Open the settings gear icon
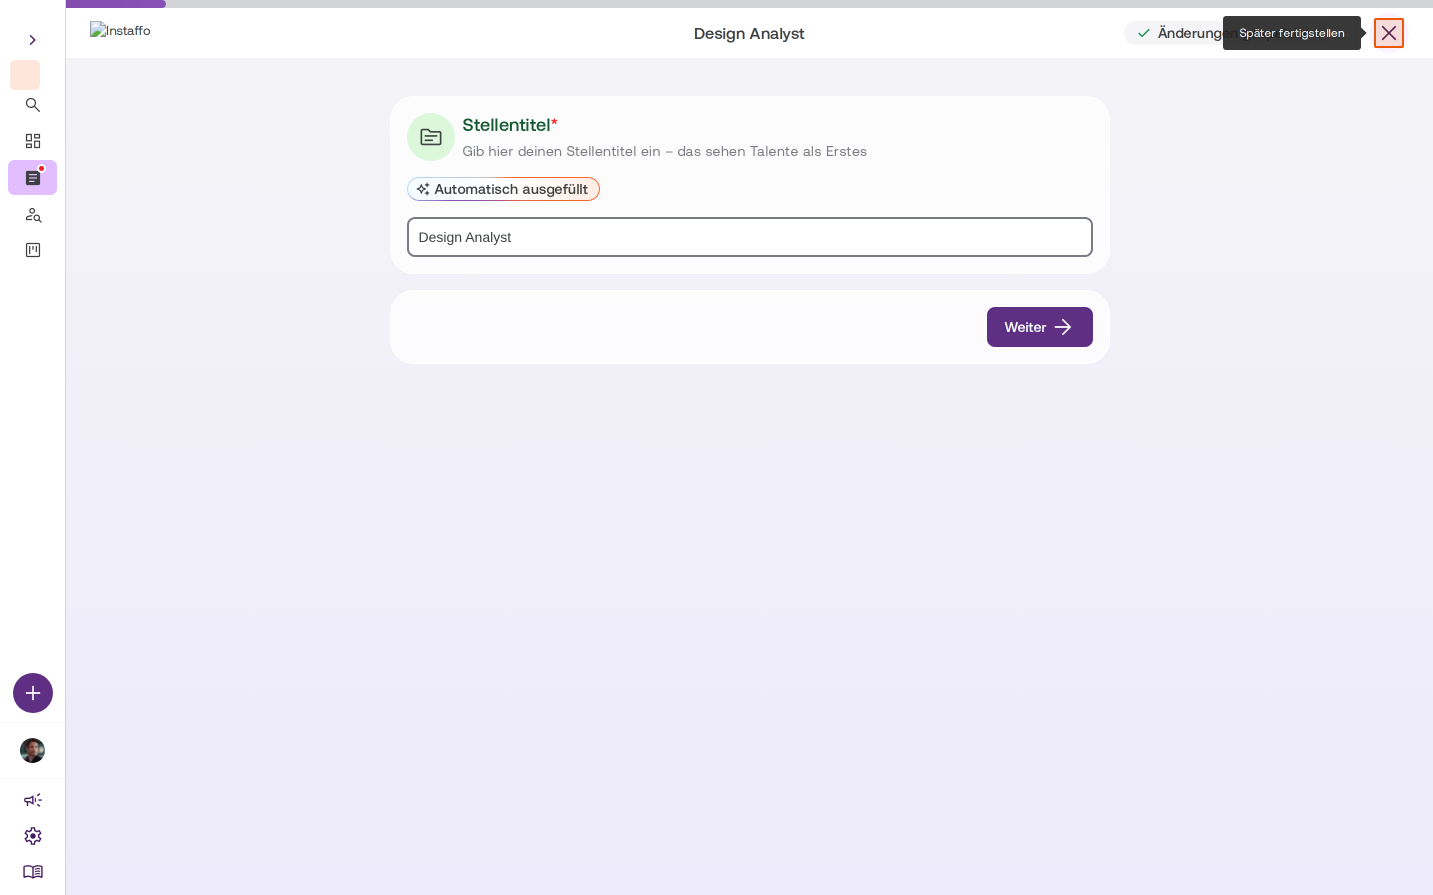 33,836
